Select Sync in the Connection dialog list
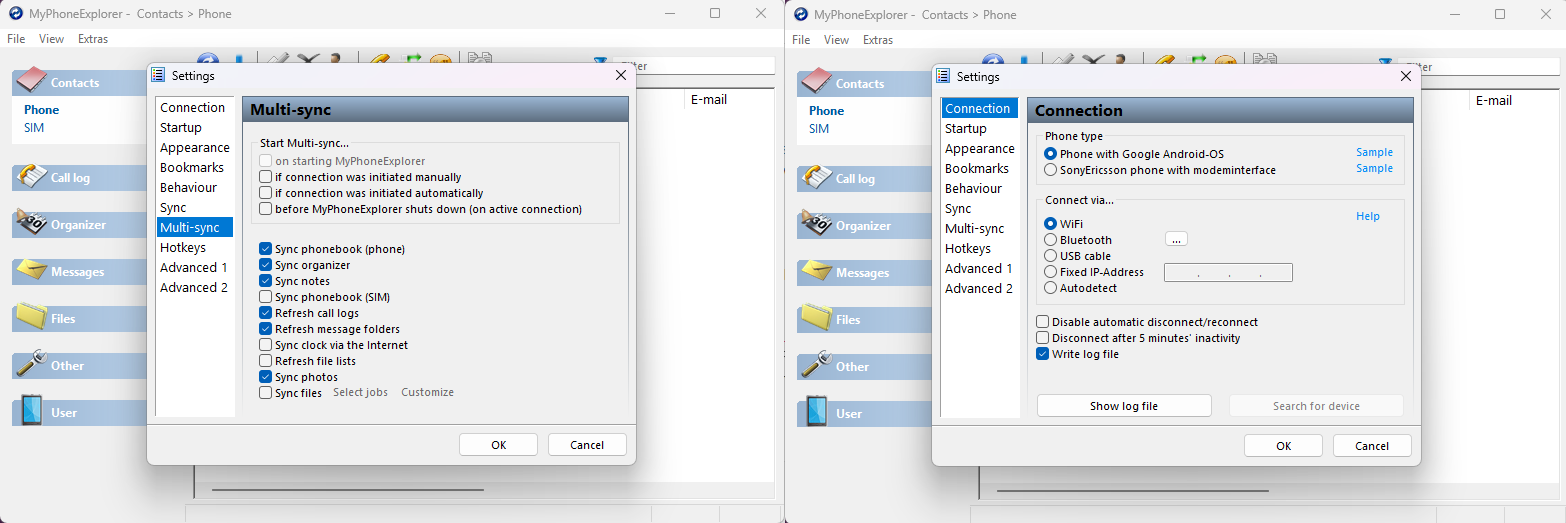 [x=958, y=208]
